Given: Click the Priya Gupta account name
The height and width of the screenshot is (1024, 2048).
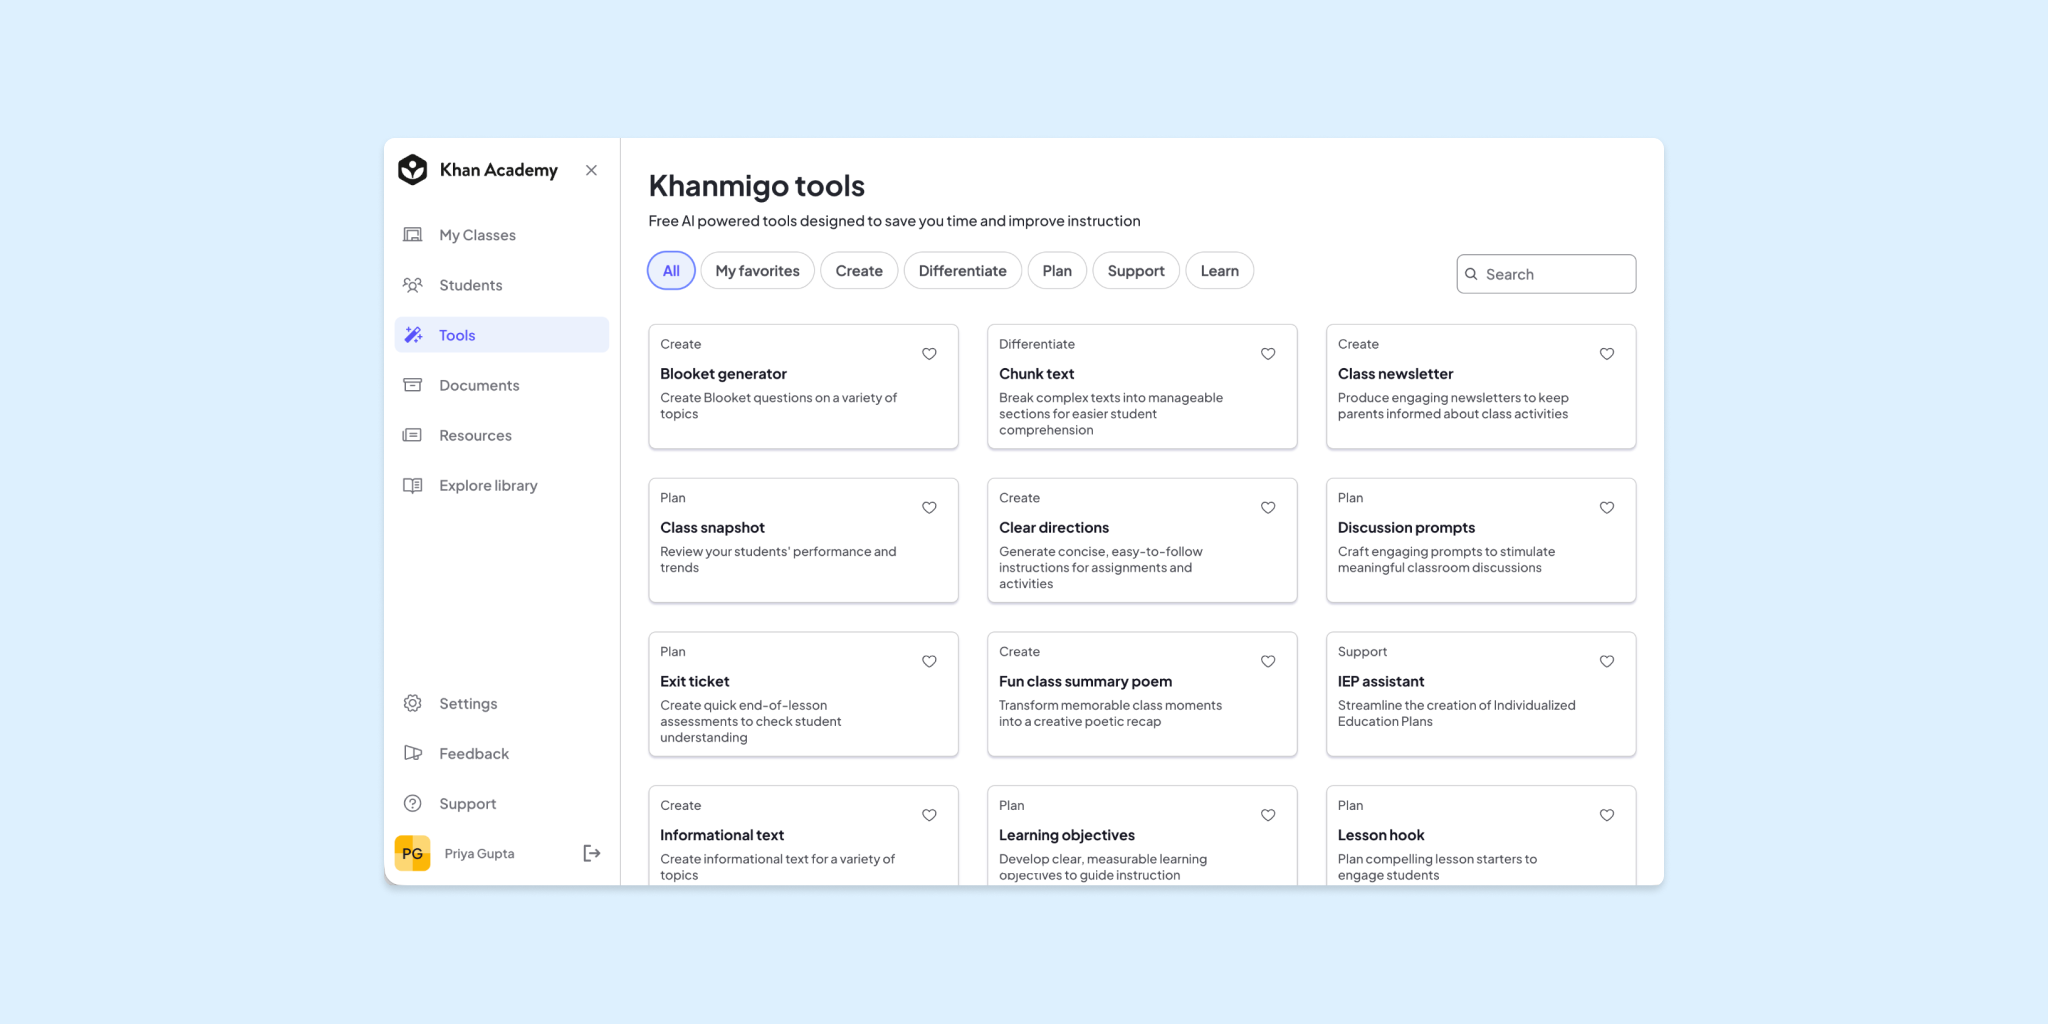Looking at the screenshot, I should pos(479,853).
